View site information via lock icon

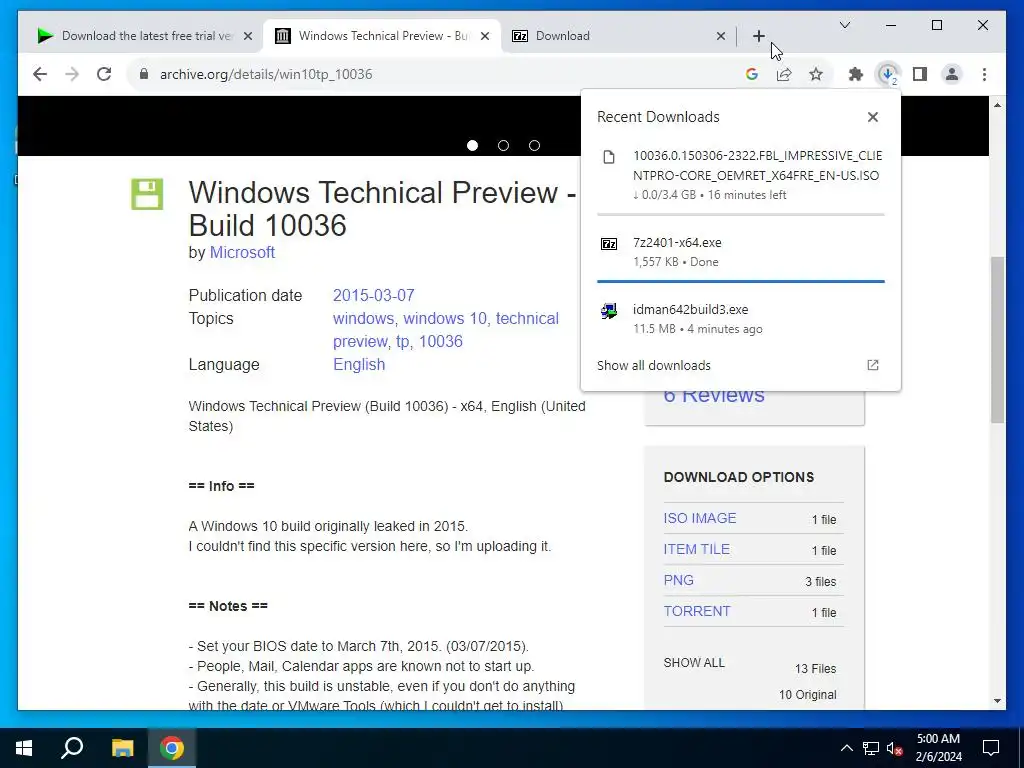(x=144, y=74)
